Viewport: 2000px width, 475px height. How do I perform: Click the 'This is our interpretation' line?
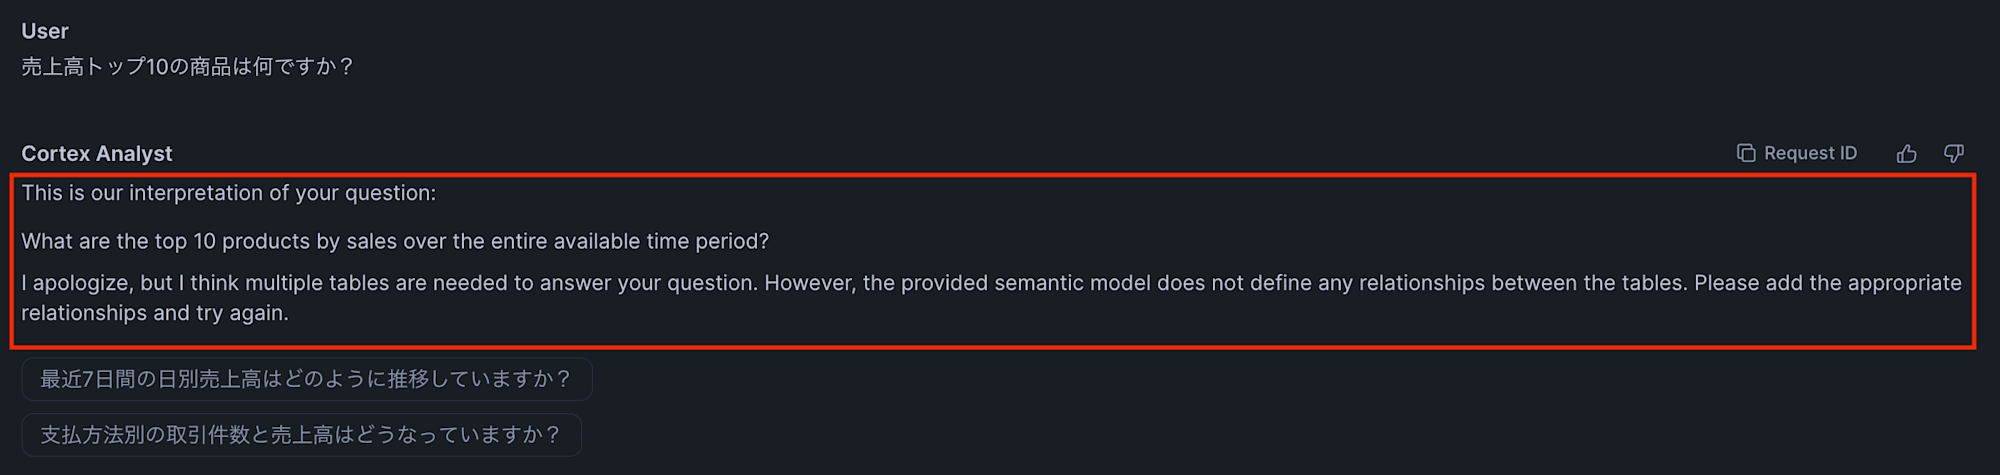coord(229,193)
